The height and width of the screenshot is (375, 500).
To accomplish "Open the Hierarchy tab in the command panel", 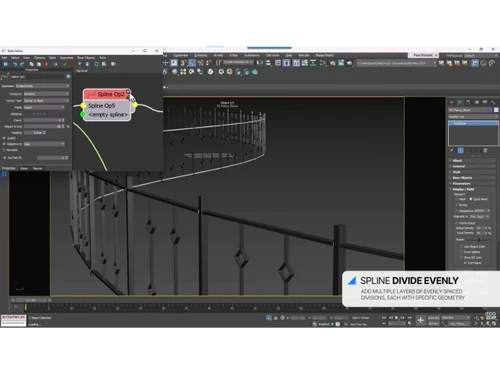I will click(x=468, y=102).
